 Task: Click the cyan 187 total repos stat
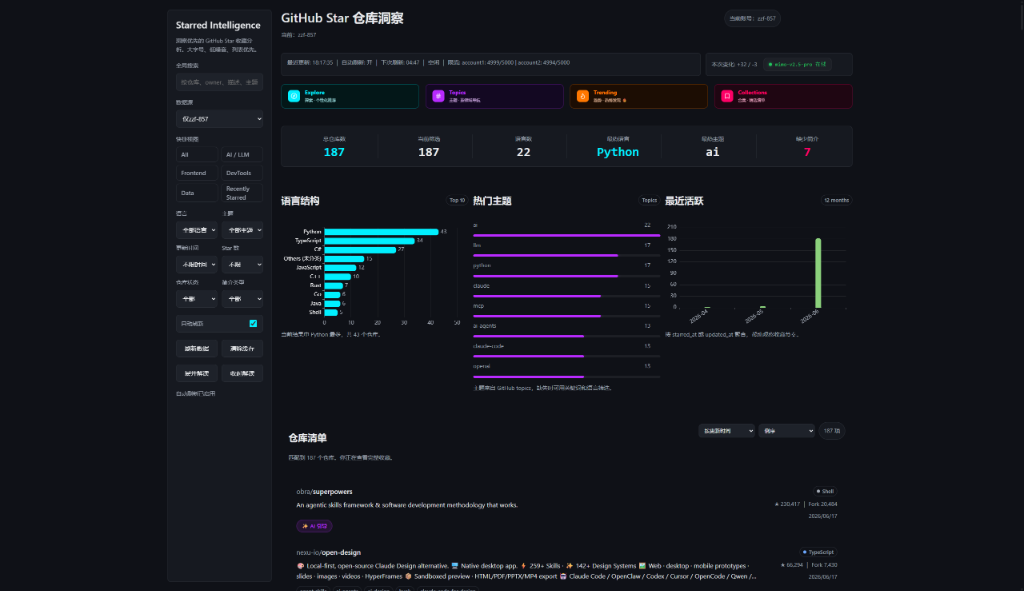334,152
